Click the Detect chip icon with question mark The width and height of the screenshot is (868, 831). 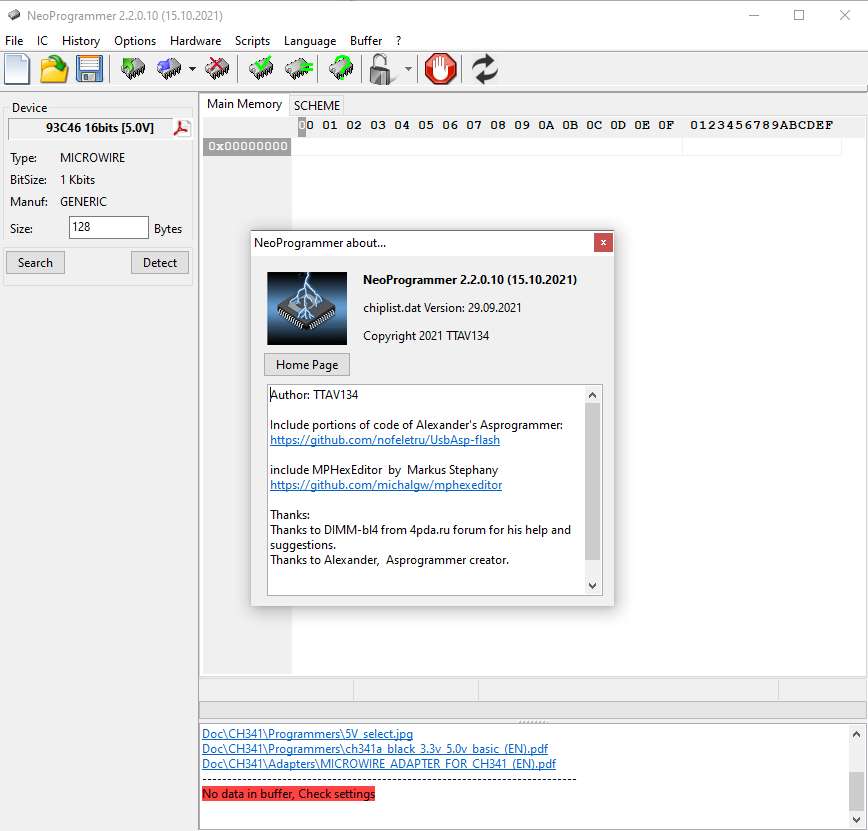point(341,69)
